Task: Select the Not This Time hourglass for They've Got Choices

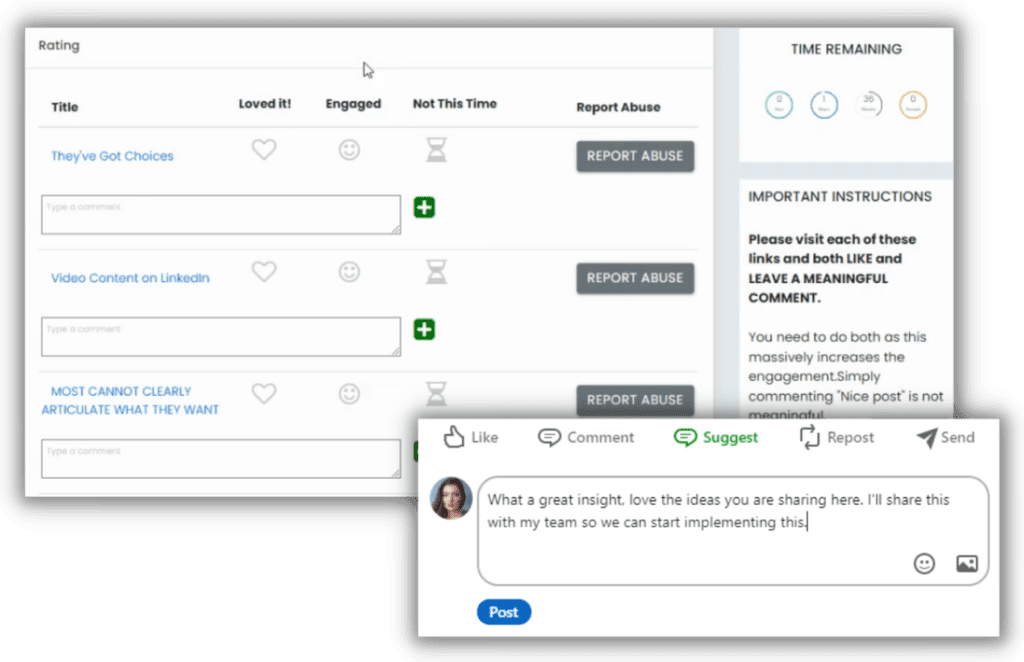Action: pos(435,148)
